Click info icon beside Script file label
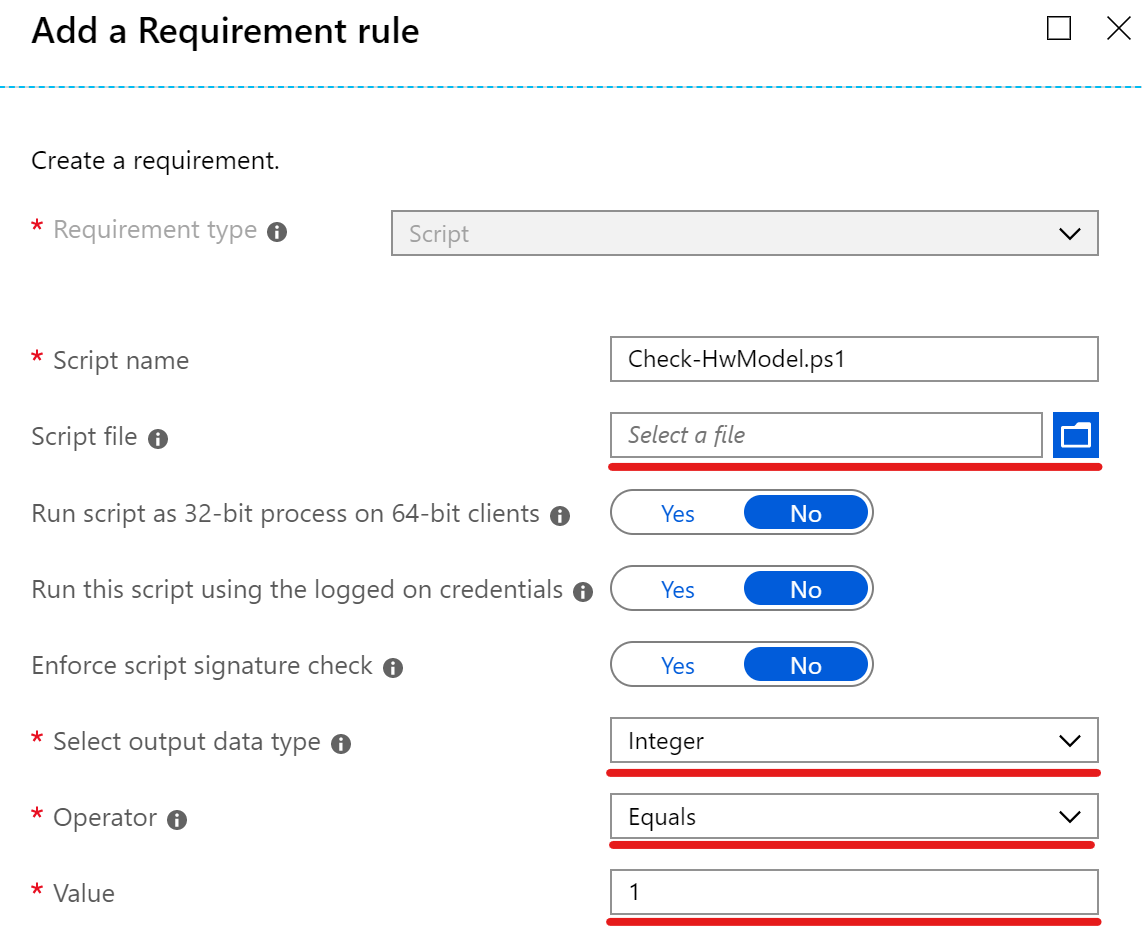Viewport: 1142px width, 951px height. click(157, 439)
